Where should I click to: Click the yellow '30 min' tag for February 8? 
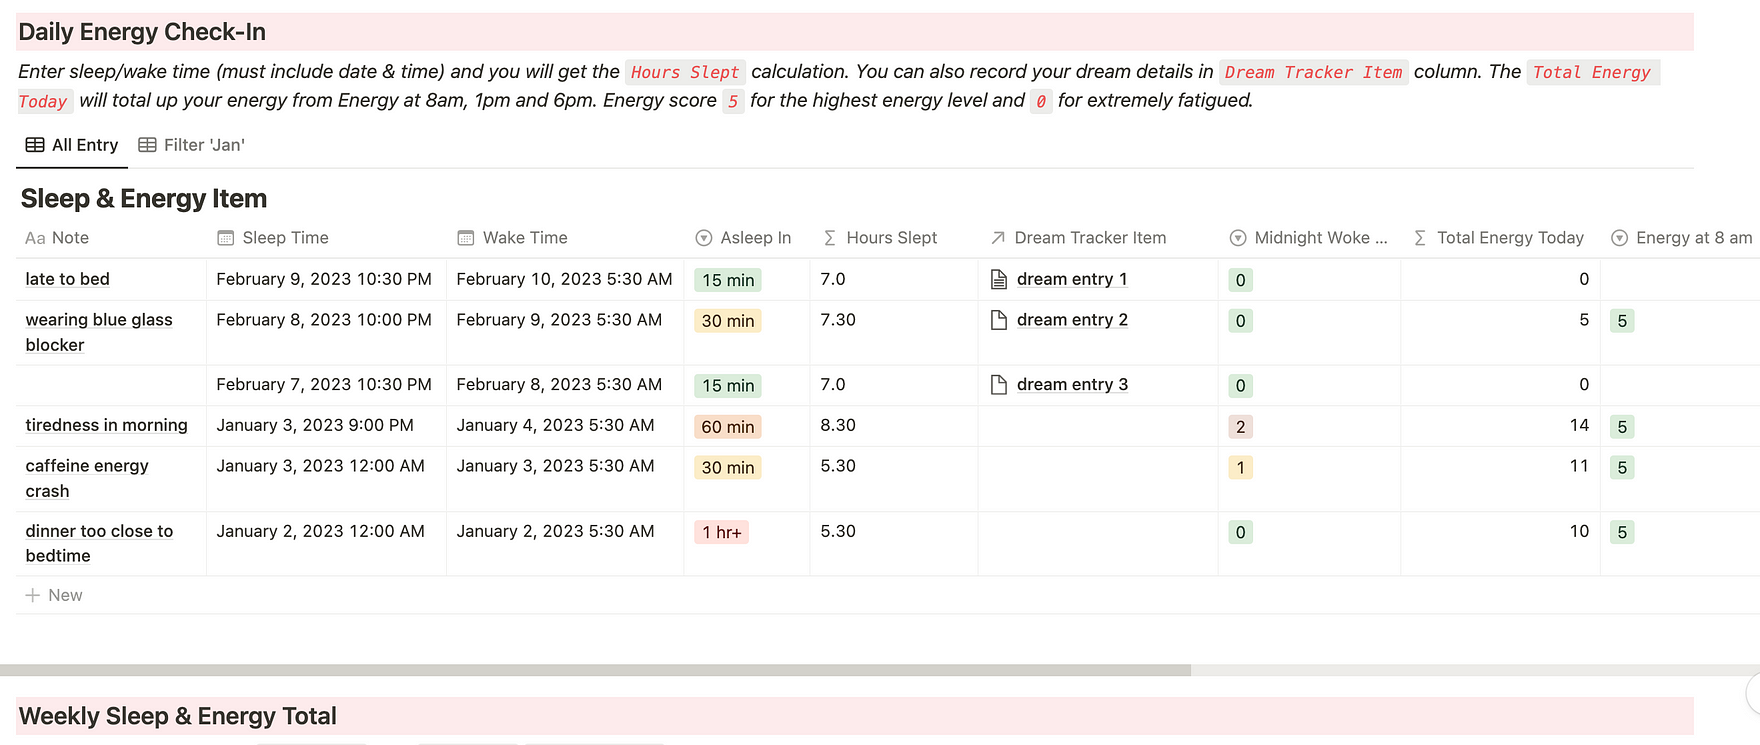pyautogui.click(x=728, y=321)
